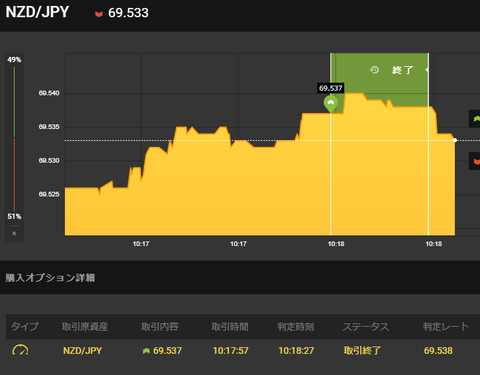480x375 pixels.
Task: Click the 10:17:57 trade time cell
Action: click(230, 351)
